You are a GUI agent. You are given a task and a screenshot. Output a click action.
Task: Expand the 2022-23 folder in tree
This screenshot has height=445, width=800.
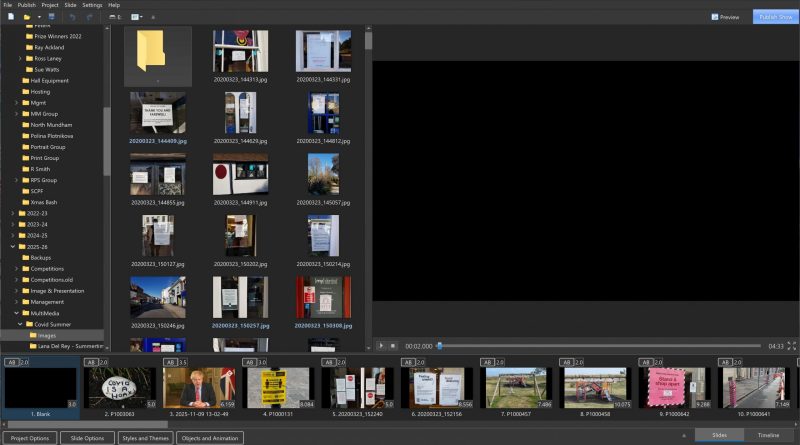tap(13, 212)
